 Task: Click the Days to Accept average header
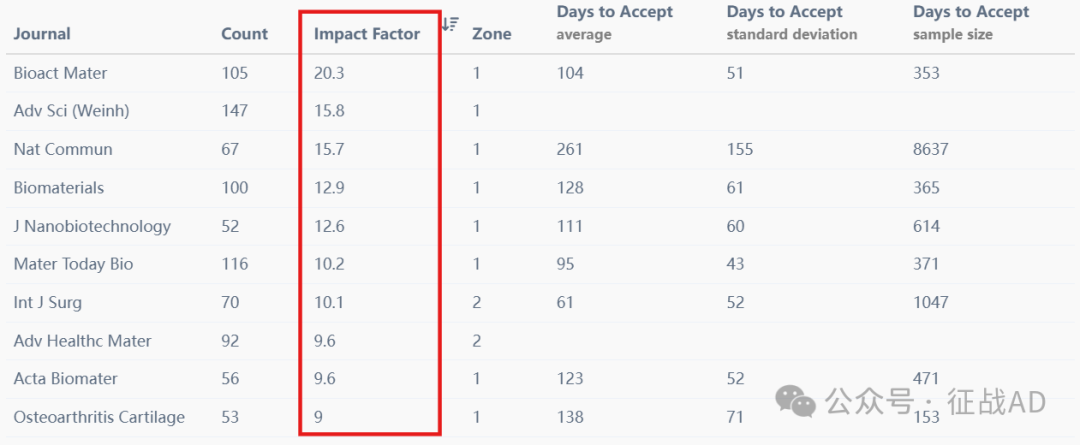pyautogui.click(x=615, y=23)
